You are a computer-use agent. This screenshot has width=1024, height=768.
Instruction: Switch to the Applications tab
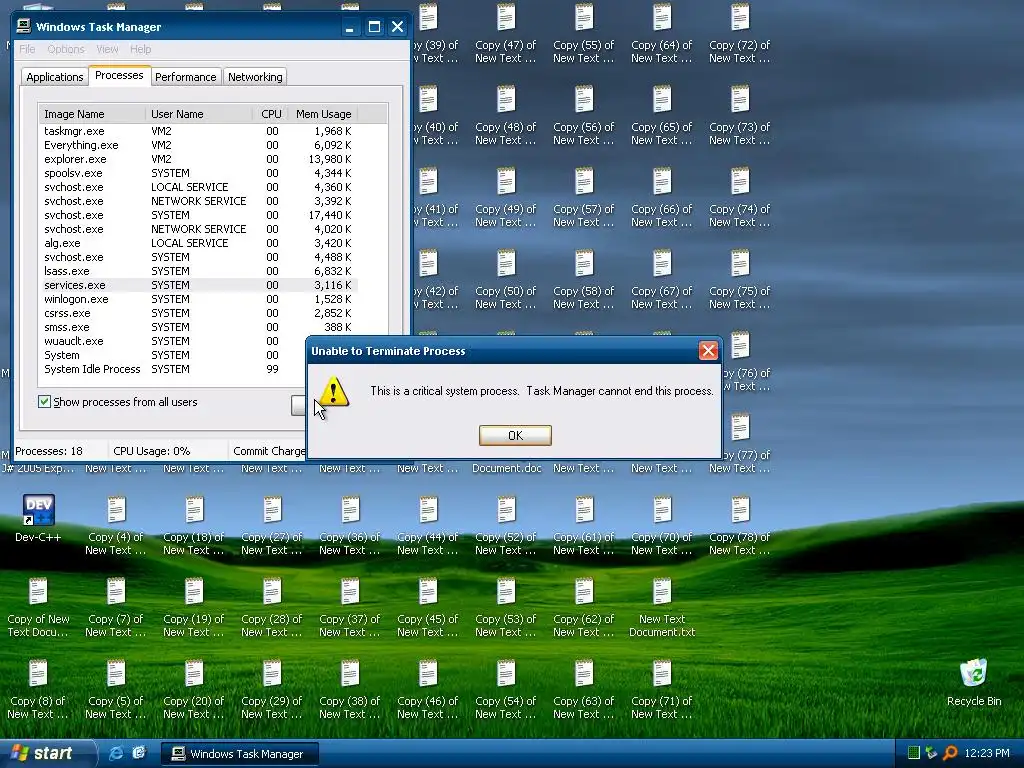[x=55, y=77]
